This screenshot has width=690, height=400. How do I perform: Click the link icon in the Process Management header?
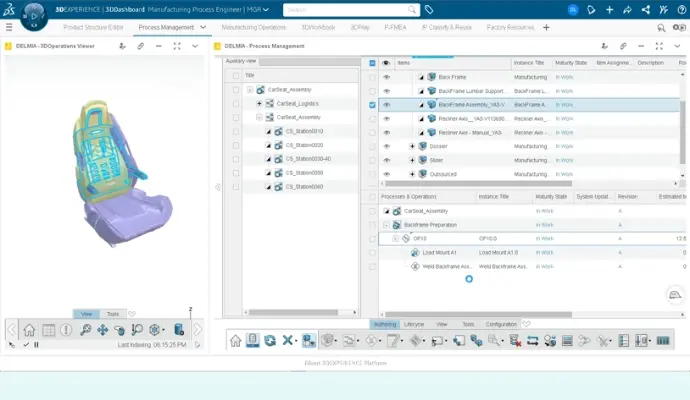[x=623, y=46]
